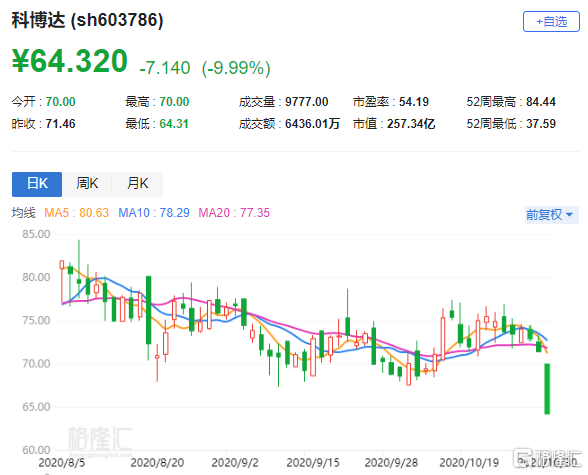The width and height of the screenshot is (588, 475).
Task: Click the MA5 : 80.63 indicator label
Action: click(76, 213)
